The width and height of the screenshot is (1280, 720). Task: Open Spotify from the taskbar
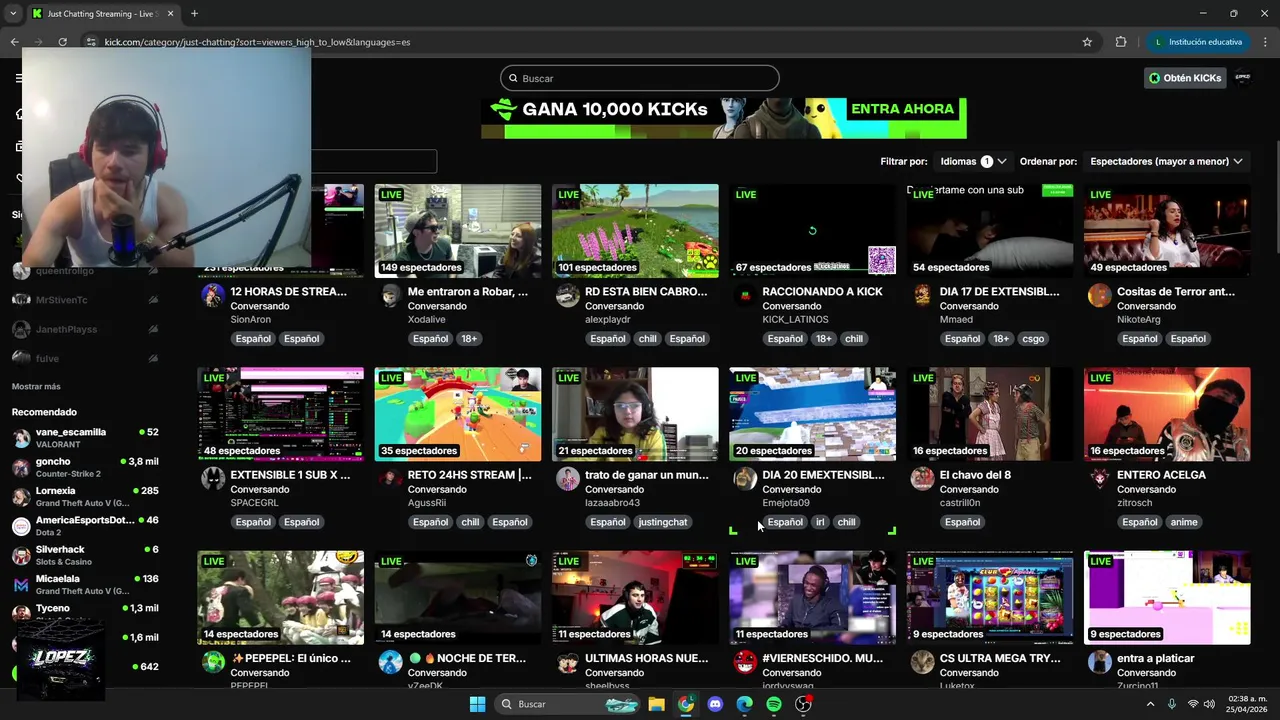coord(774,704)
